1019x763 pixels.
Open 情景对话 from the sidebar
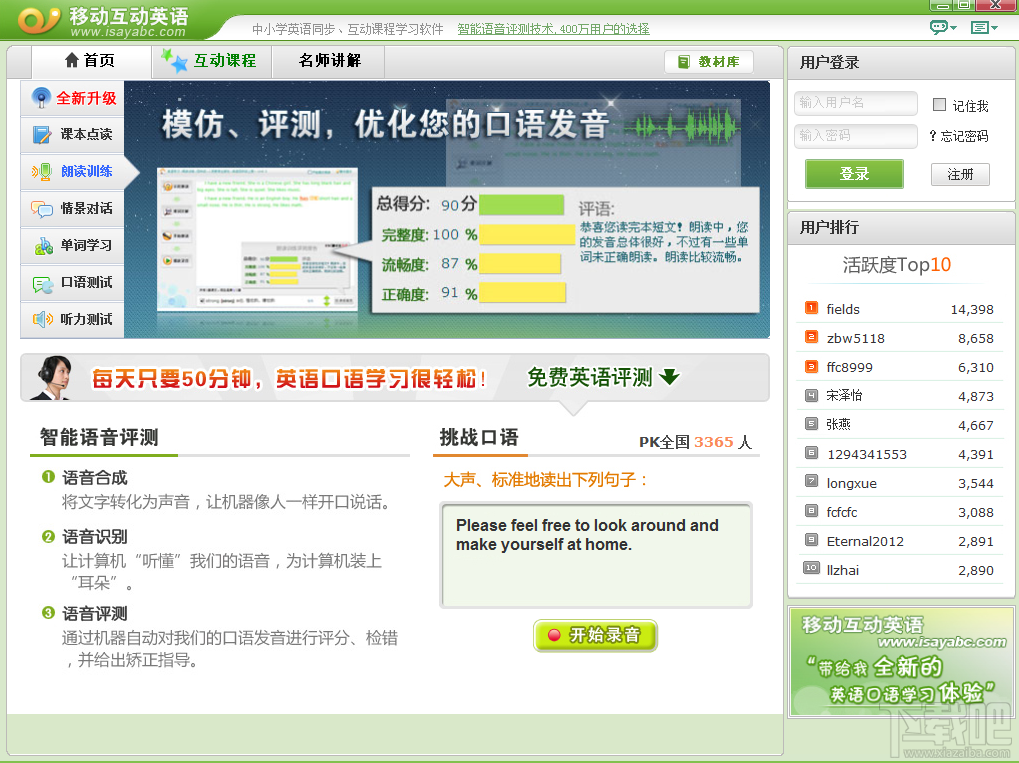pyautogui.click(x=73, y=209)
